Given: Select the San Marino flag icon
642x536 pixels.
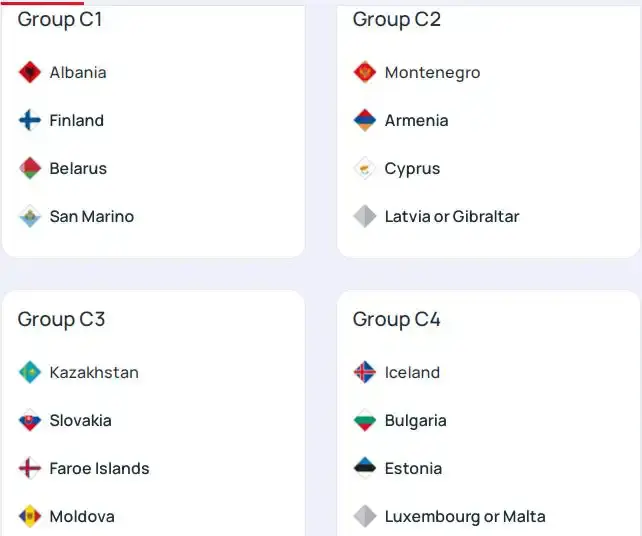Looking at the screenshot, I should pyautogui.click(x=30, y=216).
